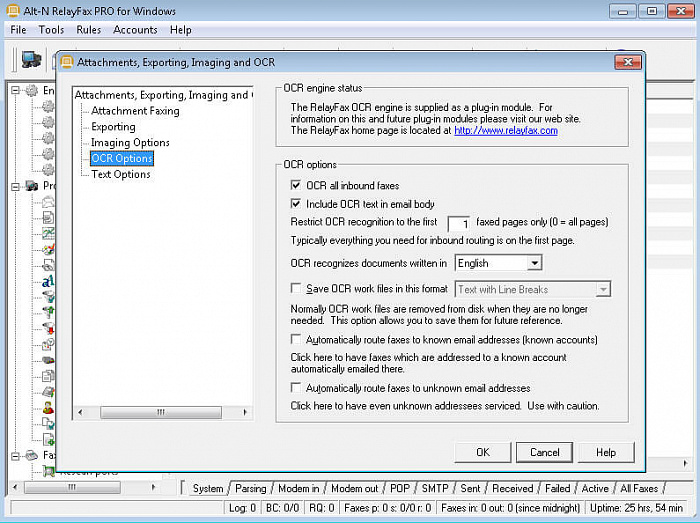Image resolution: width=700 pixels, height=523 pixels.
Task: Switch to the SMTP tab
Action: tap(435, 489)
